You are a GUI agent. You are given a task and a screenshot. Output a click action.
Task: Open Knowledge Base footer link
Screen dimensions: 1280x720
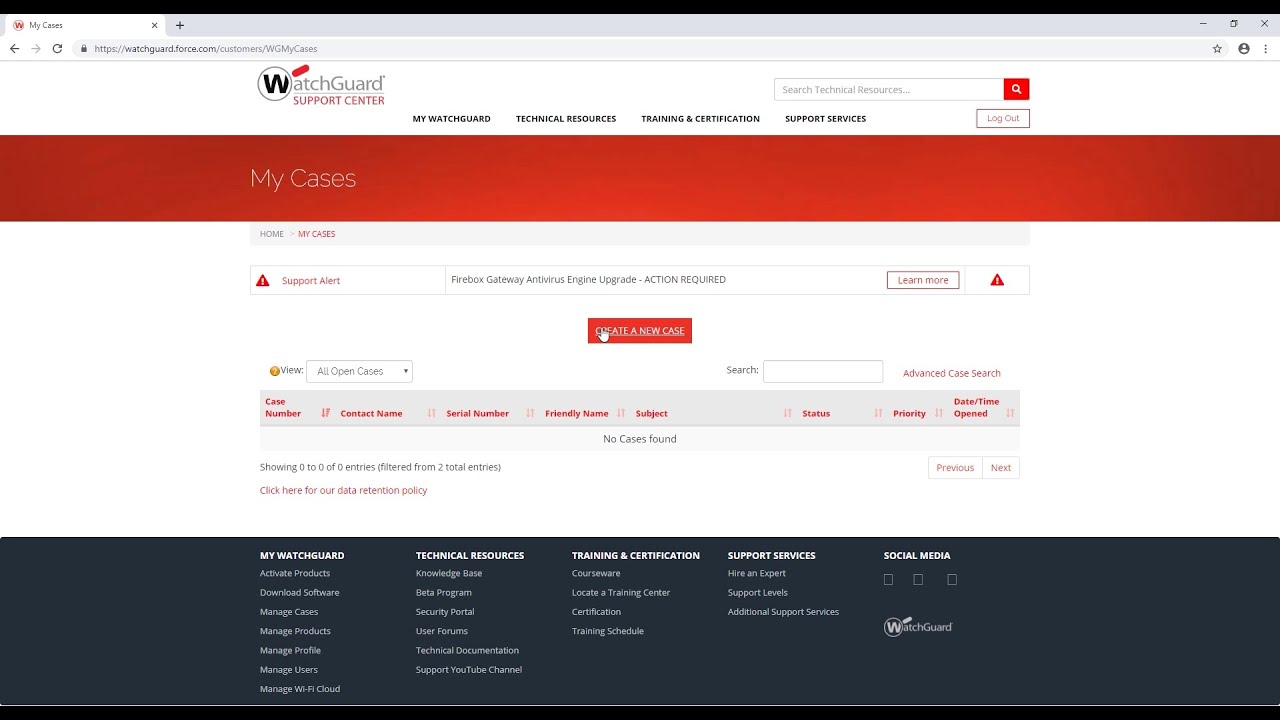[x=449, y=573]
